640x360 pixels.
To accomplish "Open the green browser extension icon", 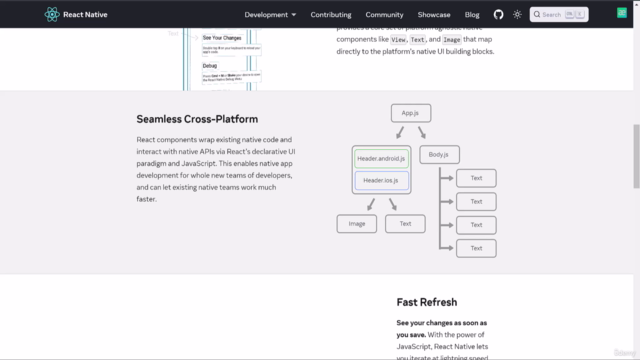I will point(622,13).
